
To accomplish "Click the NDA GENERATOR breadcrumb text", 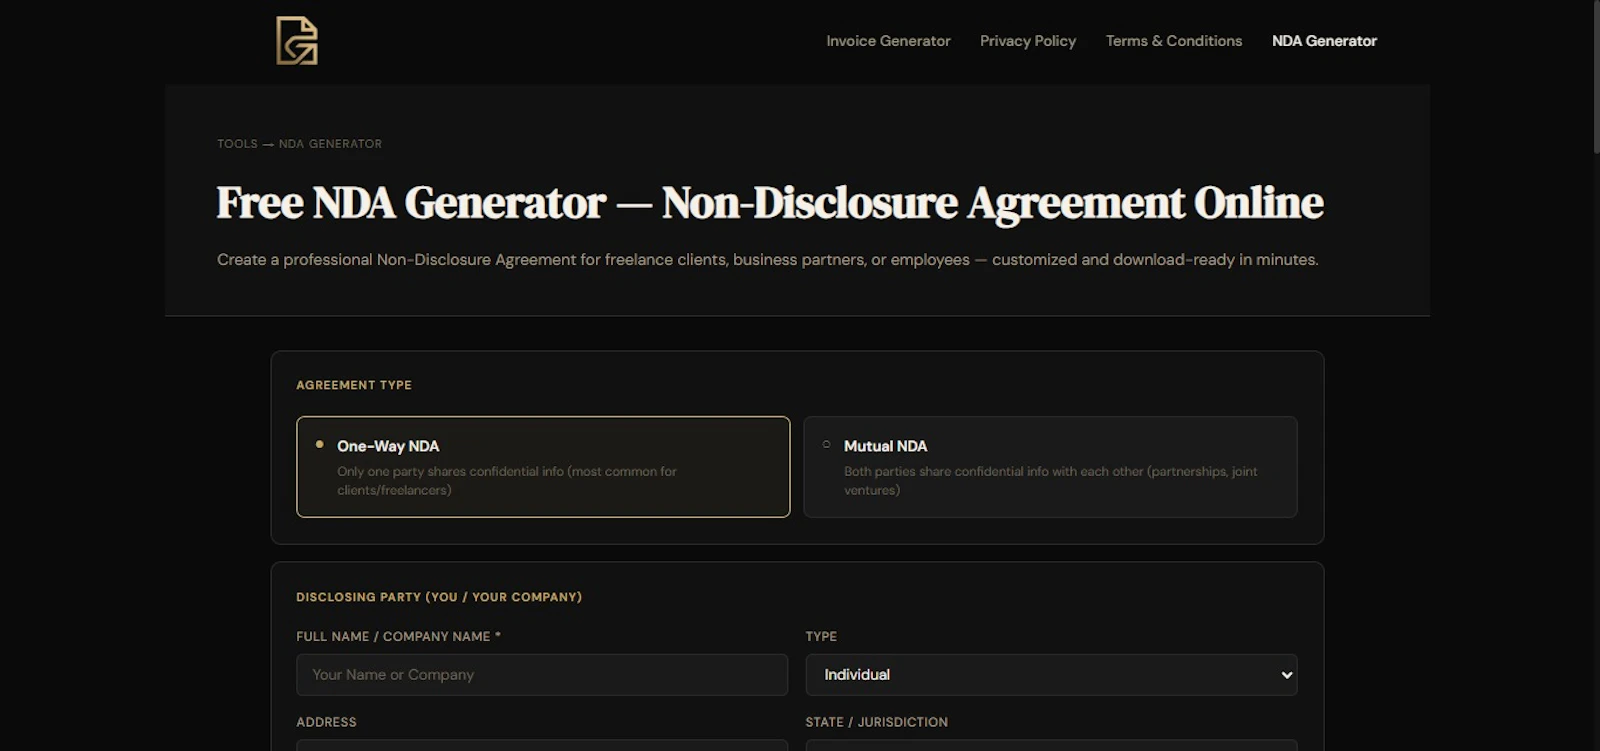I will [330, 144].
